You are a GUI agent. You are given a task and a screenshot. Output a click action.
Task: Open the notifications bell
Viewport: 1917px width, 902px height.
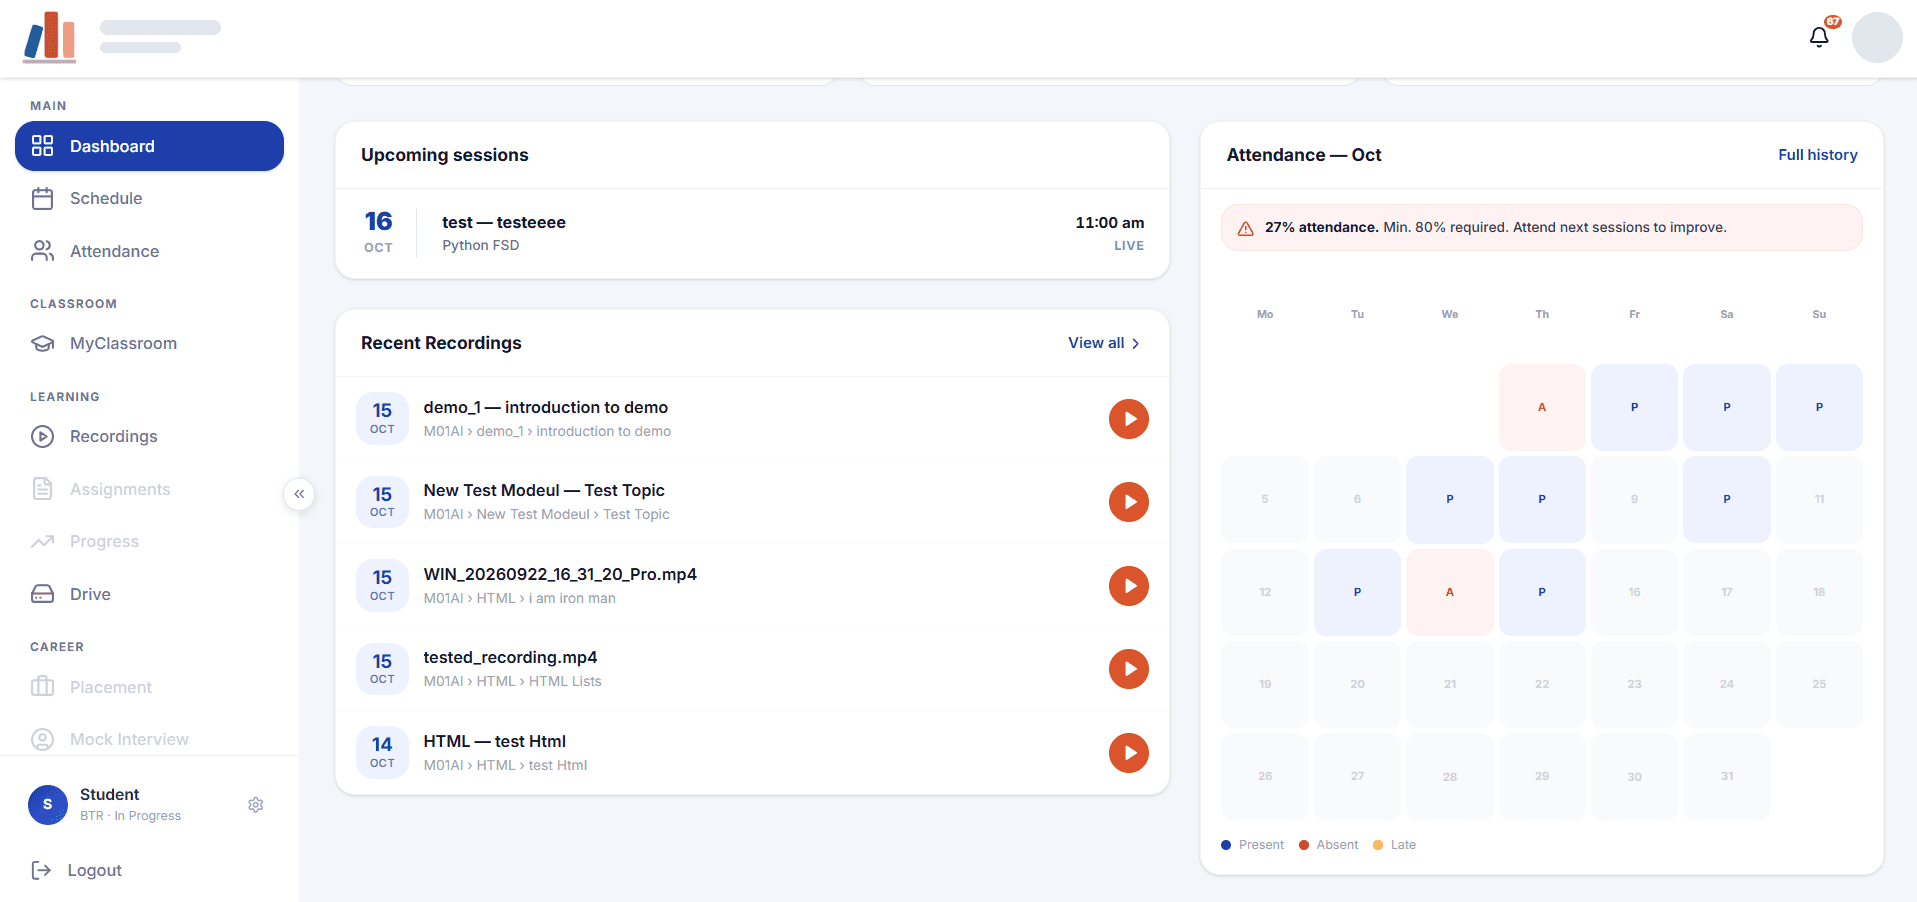coord(1819,37)
